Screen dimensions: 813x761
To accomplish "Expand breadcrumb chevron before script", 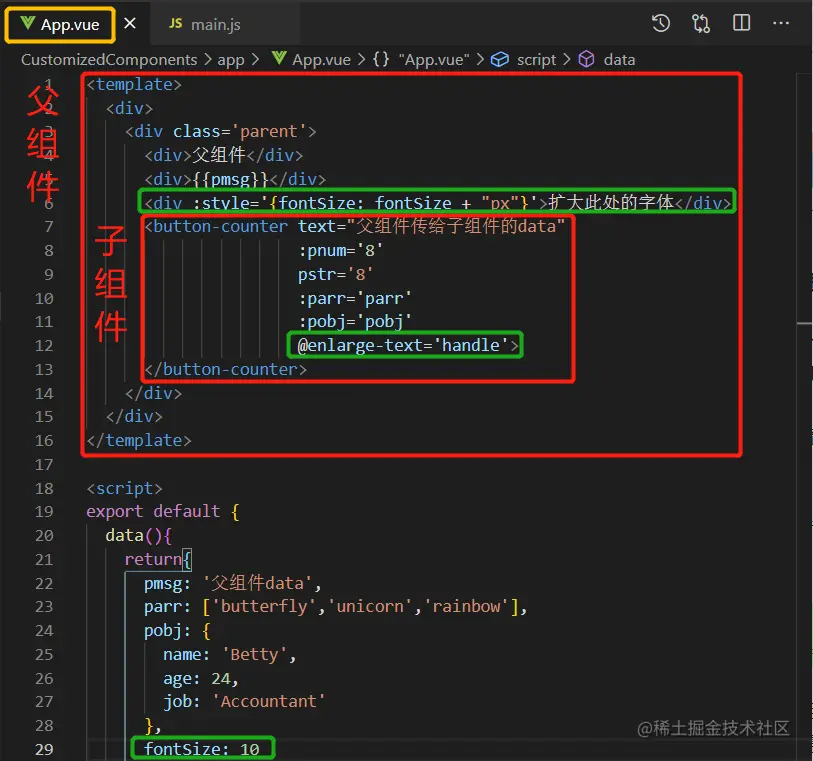I will pyautogui.click(x=481, y=60).
